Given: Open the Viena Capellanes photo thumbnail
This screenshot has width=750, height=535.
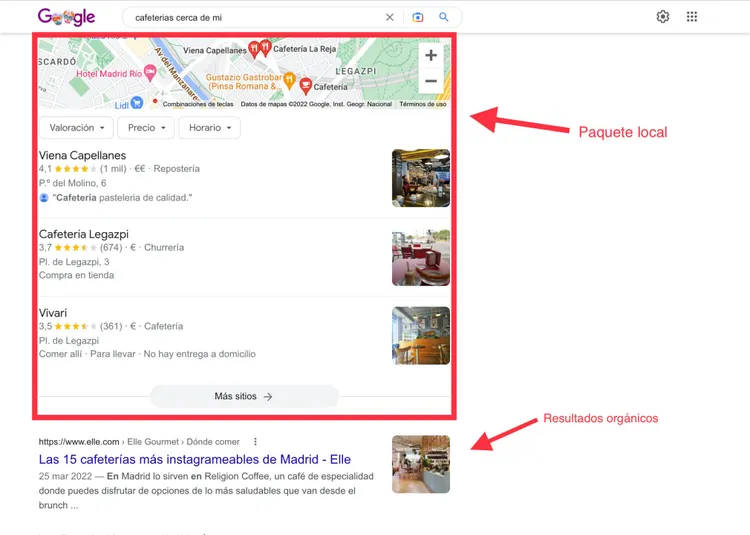Looking at the screenshot, I should tap(421, 178).
